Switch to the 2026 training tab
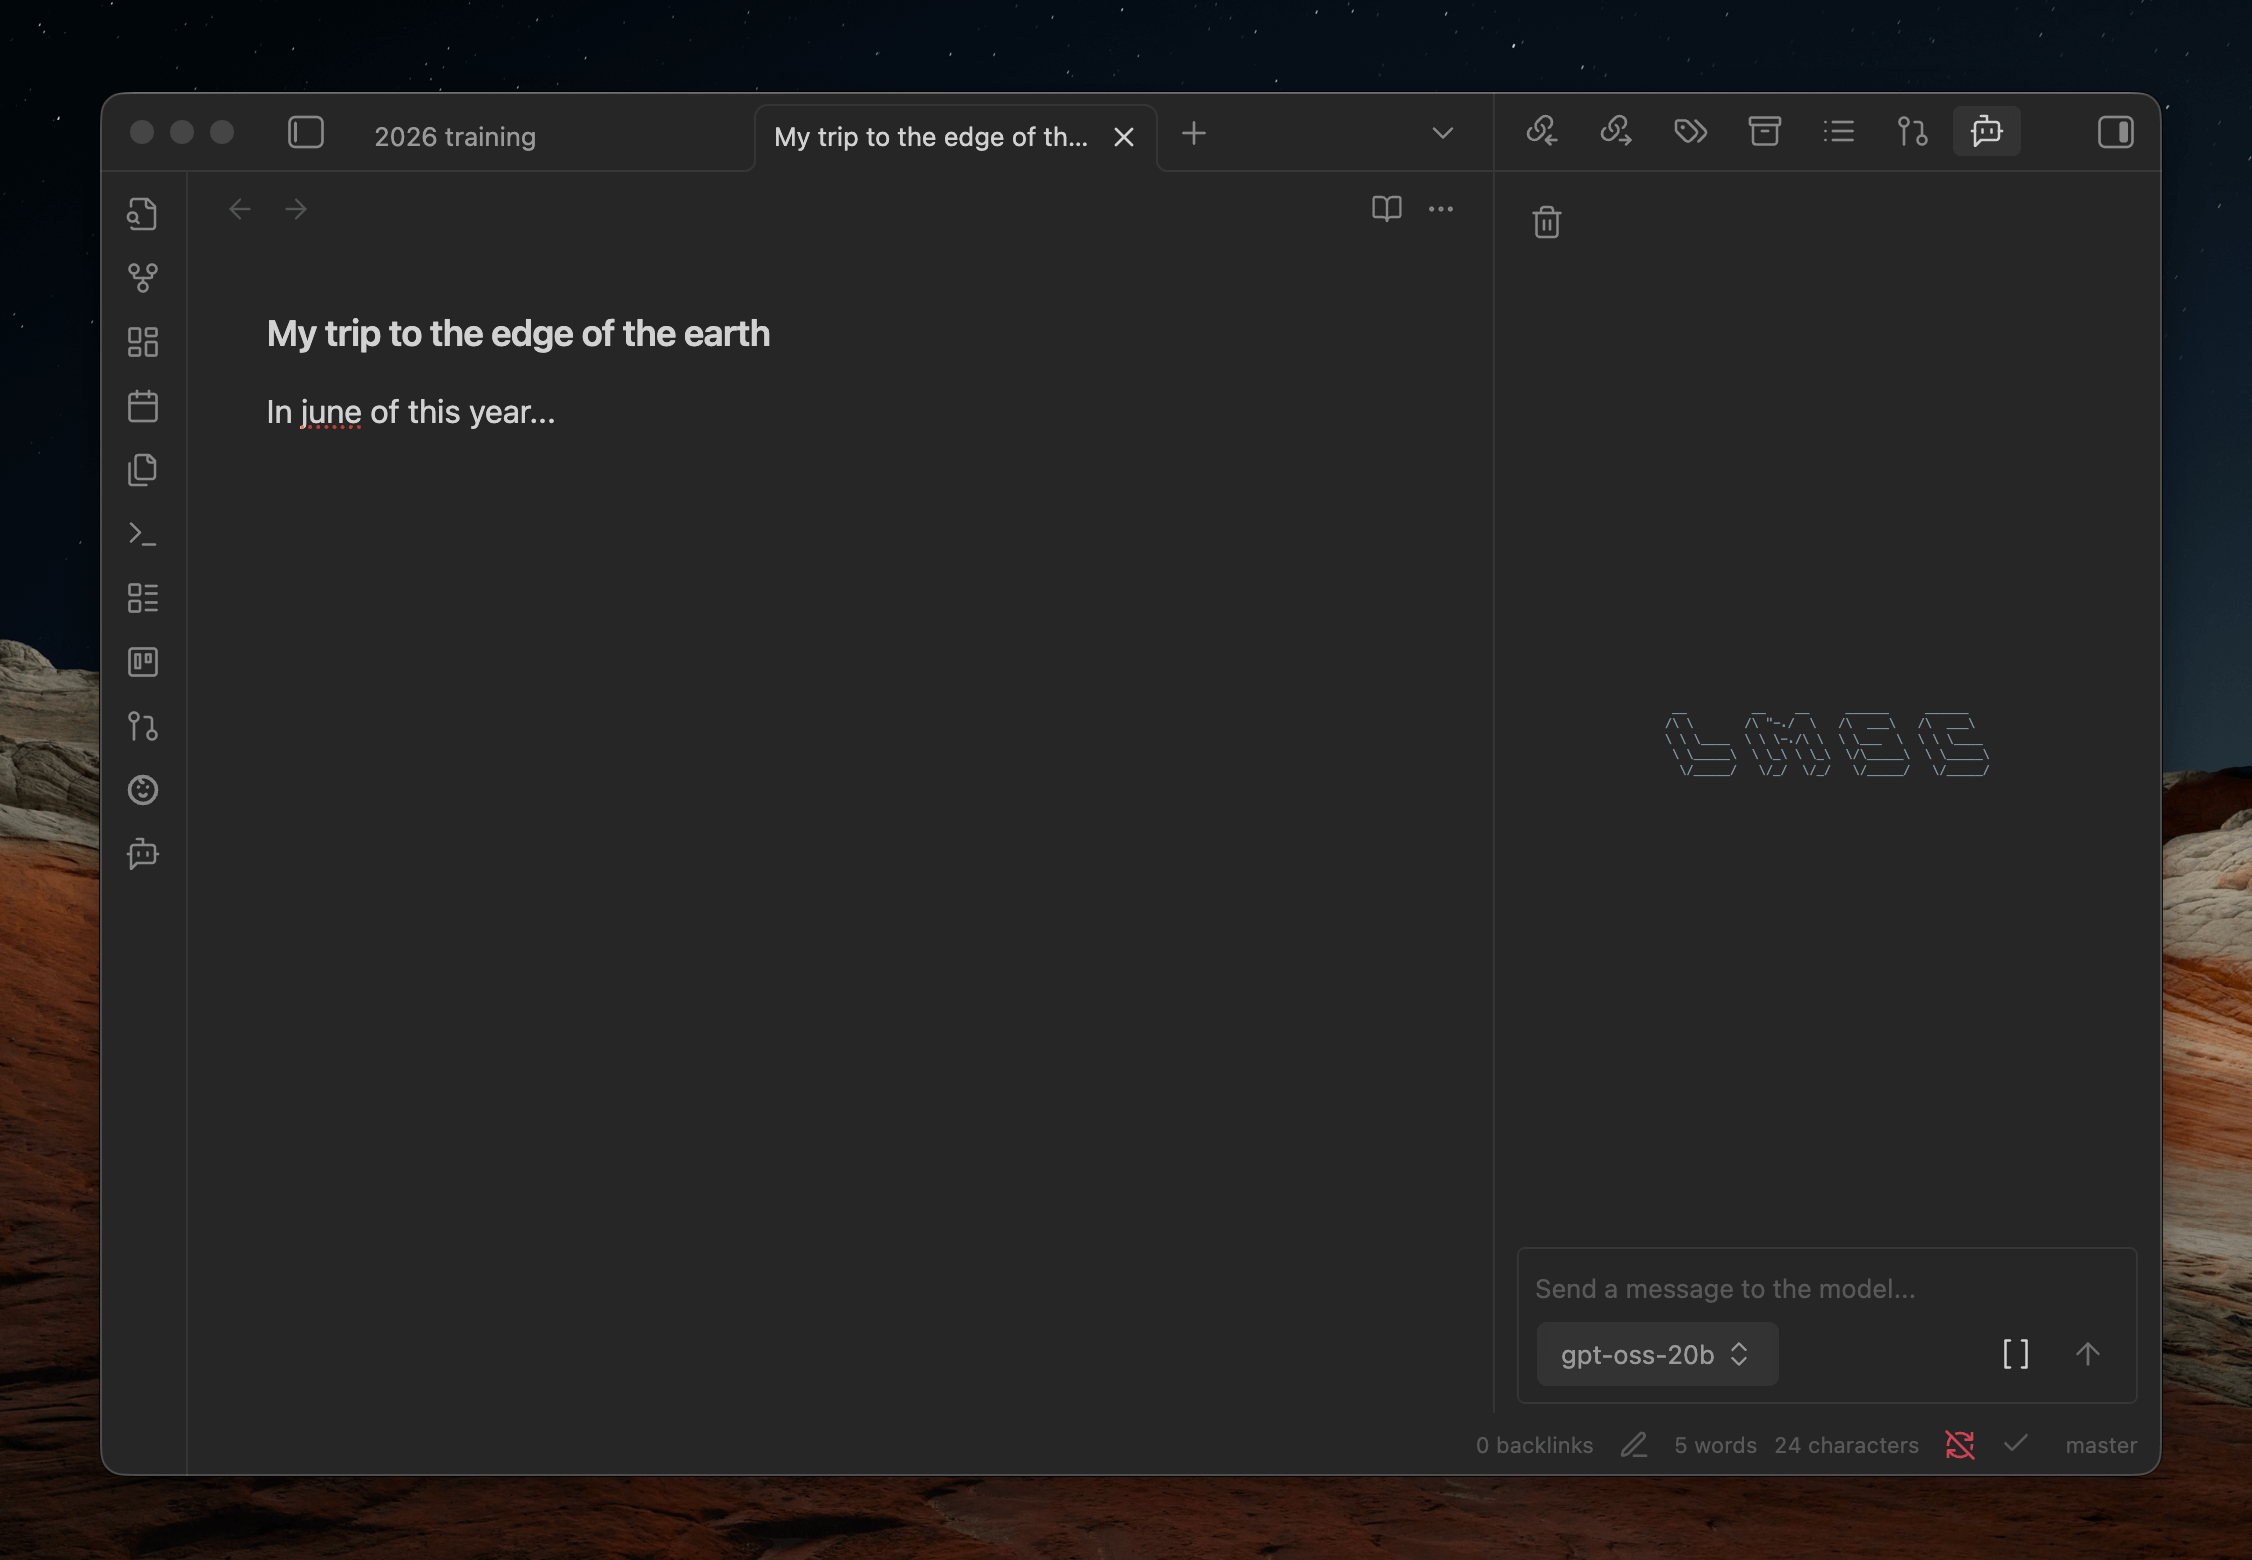 (455, 137)
